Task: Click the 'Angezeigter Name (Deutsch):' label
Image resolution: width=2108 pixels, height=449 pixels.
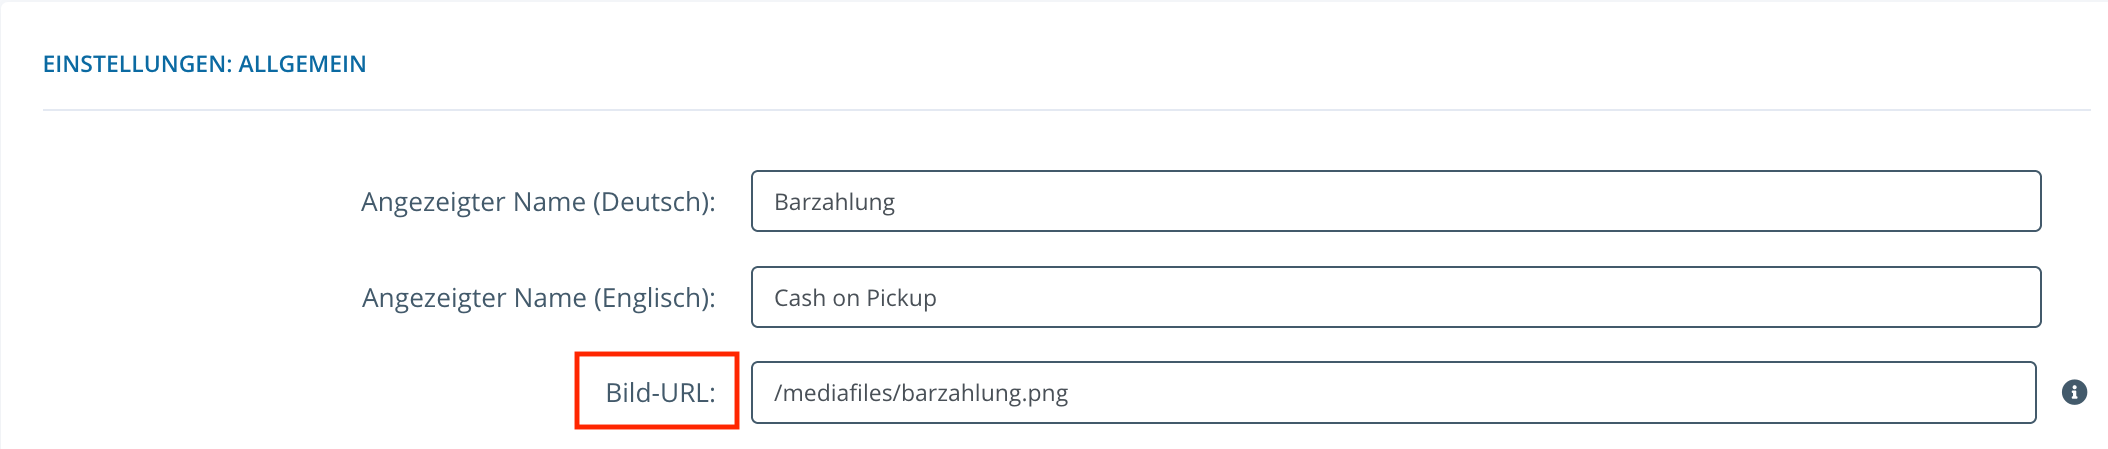Action: (538, 202)
